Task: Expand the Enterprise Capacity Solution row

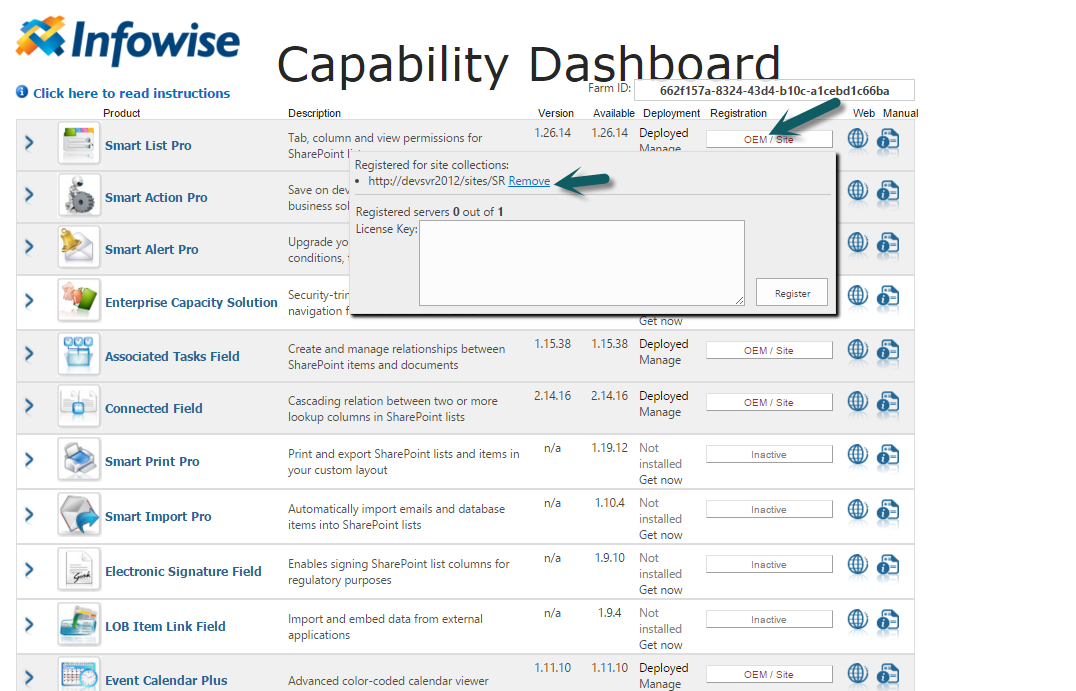Action: point(29,300)
